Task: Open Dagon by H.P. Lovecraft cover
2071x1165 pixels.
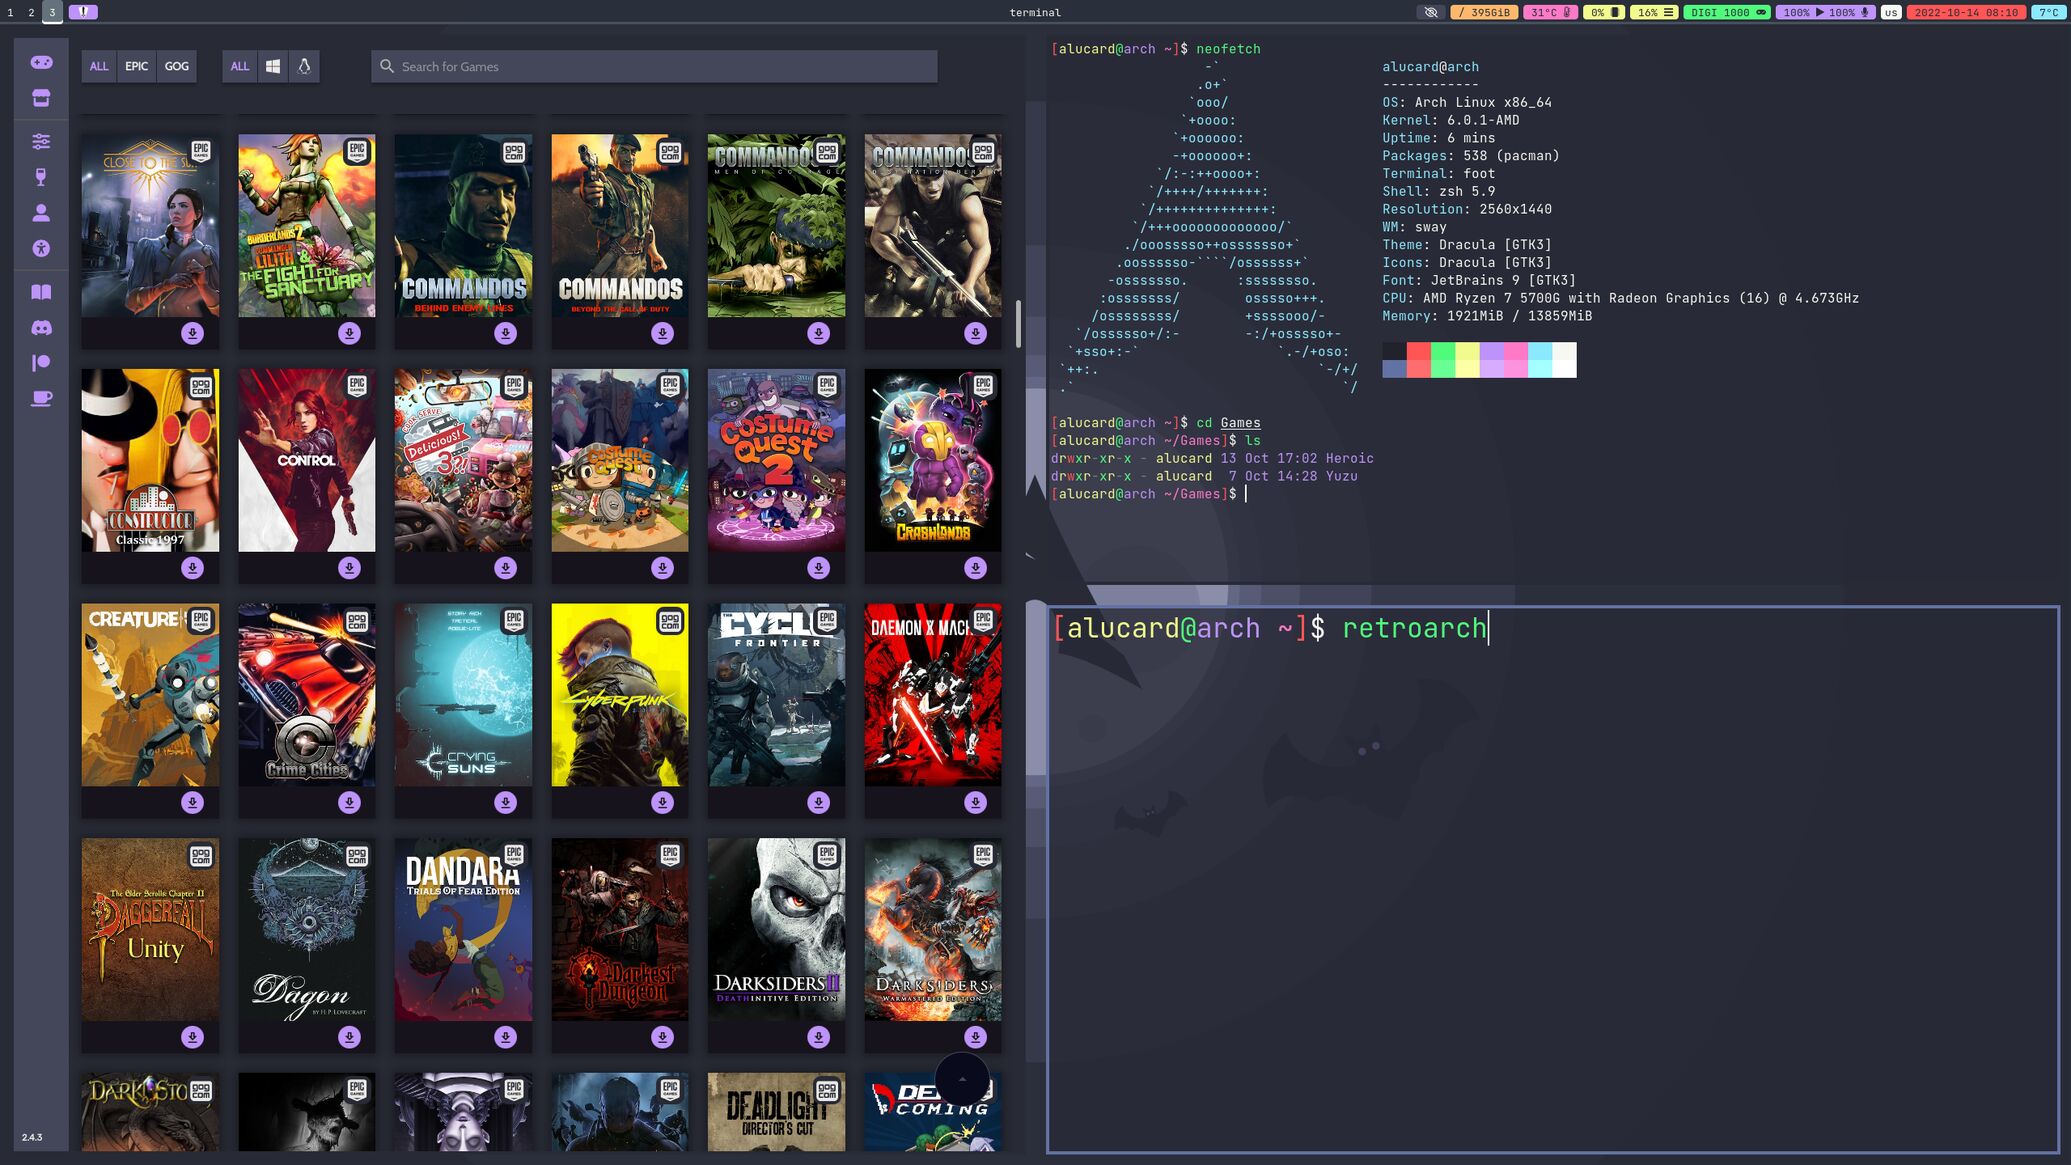Action: coord(307,929)
